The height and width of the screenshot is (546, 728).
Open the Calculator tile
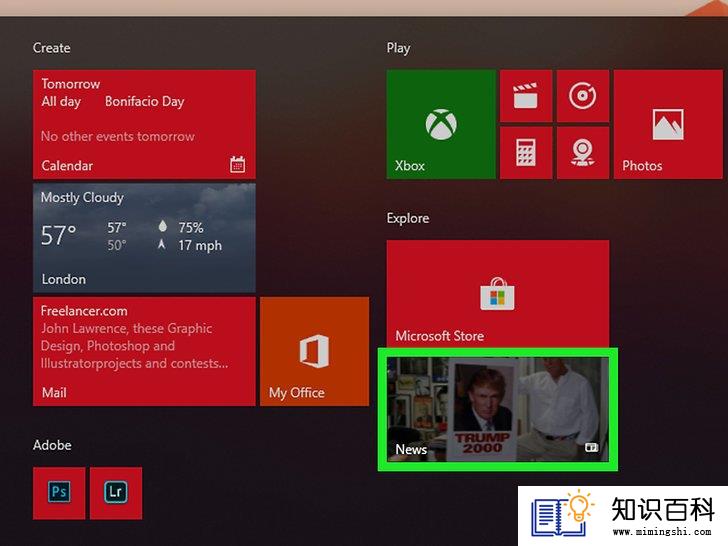526,153
